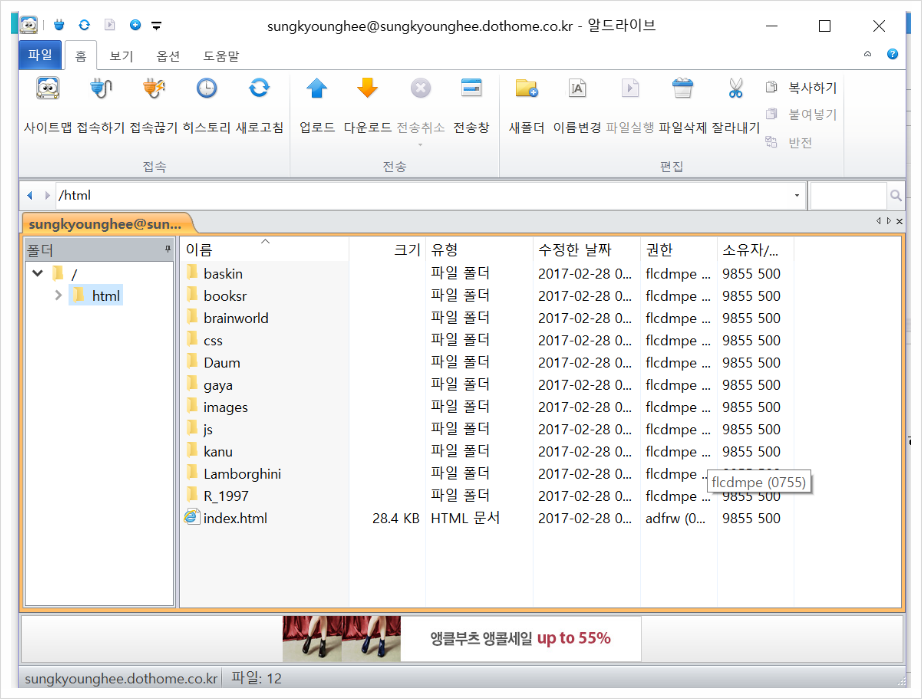Open the blue 파일 menu
The image size is (922, 699).
tap(39, 55)
